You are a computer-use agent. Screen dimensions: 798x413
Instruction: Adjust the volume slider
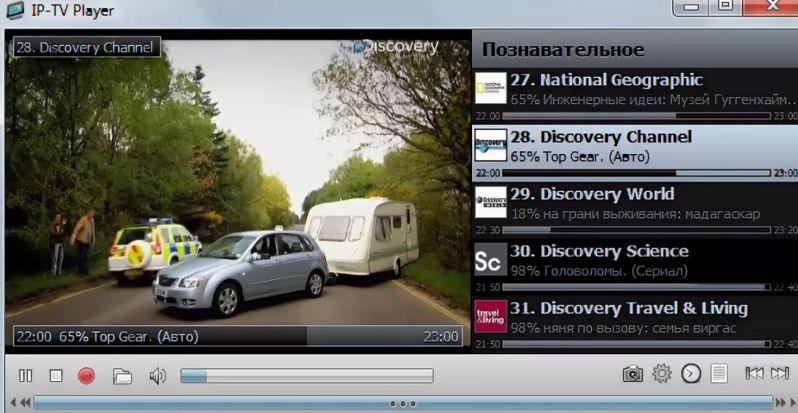307,376
